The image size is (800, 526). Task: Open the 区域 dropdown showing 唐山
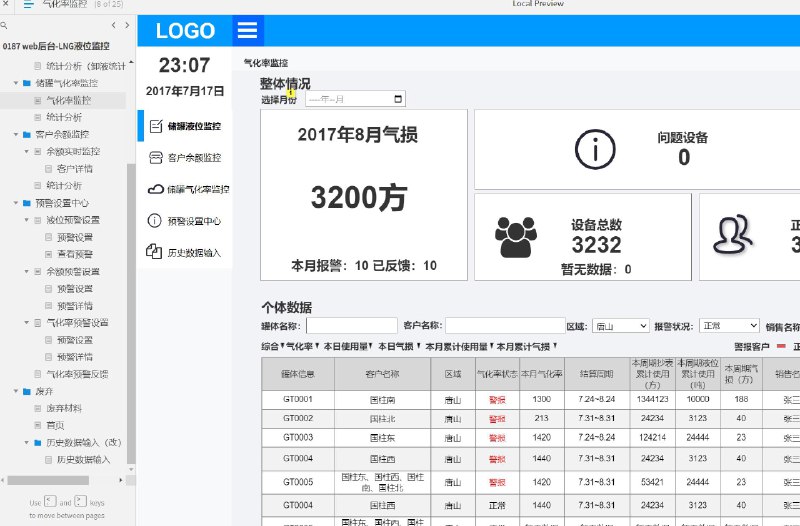620,326
